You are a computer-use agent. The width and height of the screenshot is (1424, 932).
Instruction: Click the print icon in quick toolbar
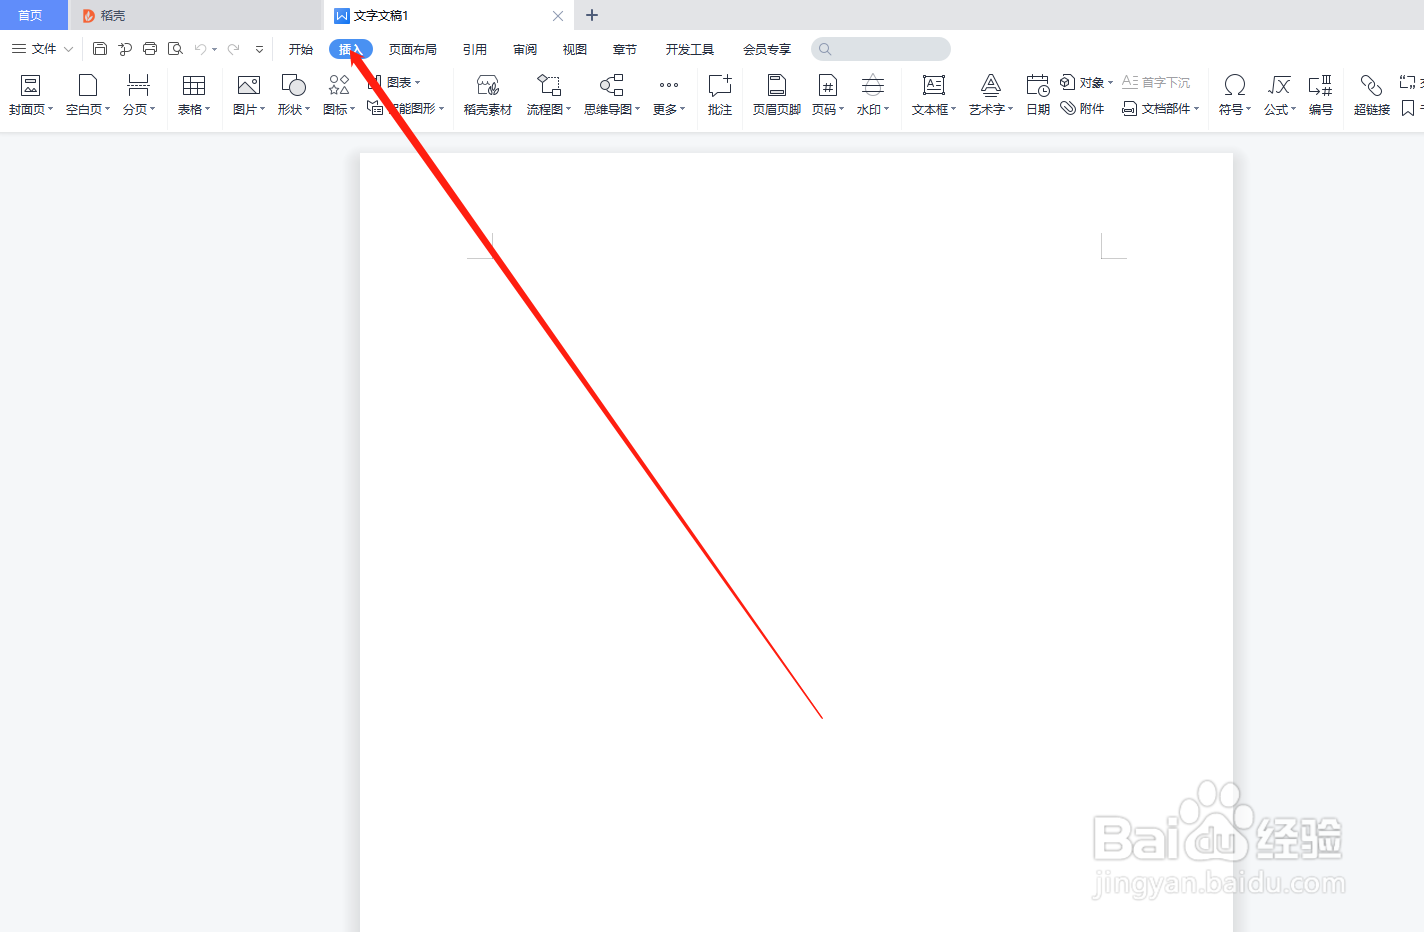pos(150,49)
